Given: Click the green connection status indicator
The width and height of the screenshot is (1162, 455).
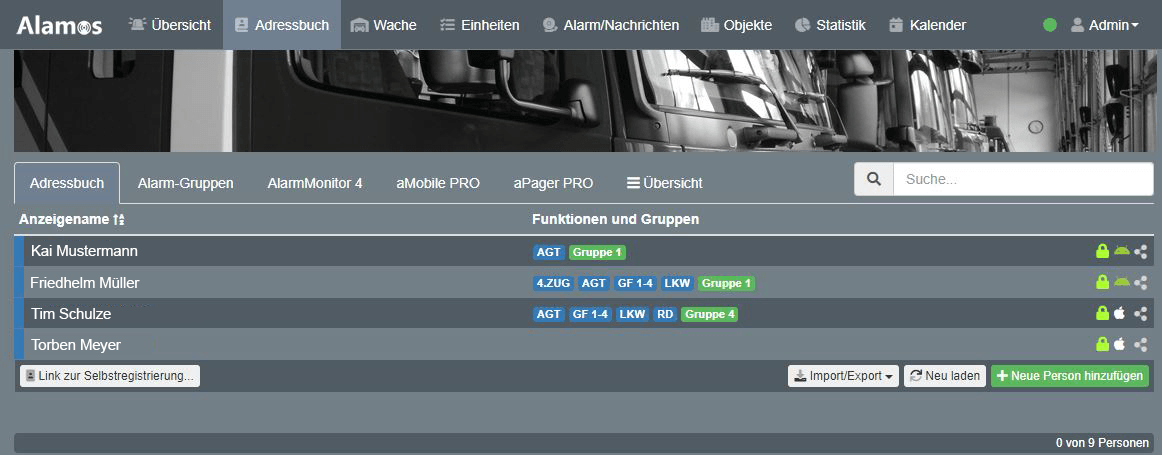Looking at the screenshot, I should [1049, 25].
